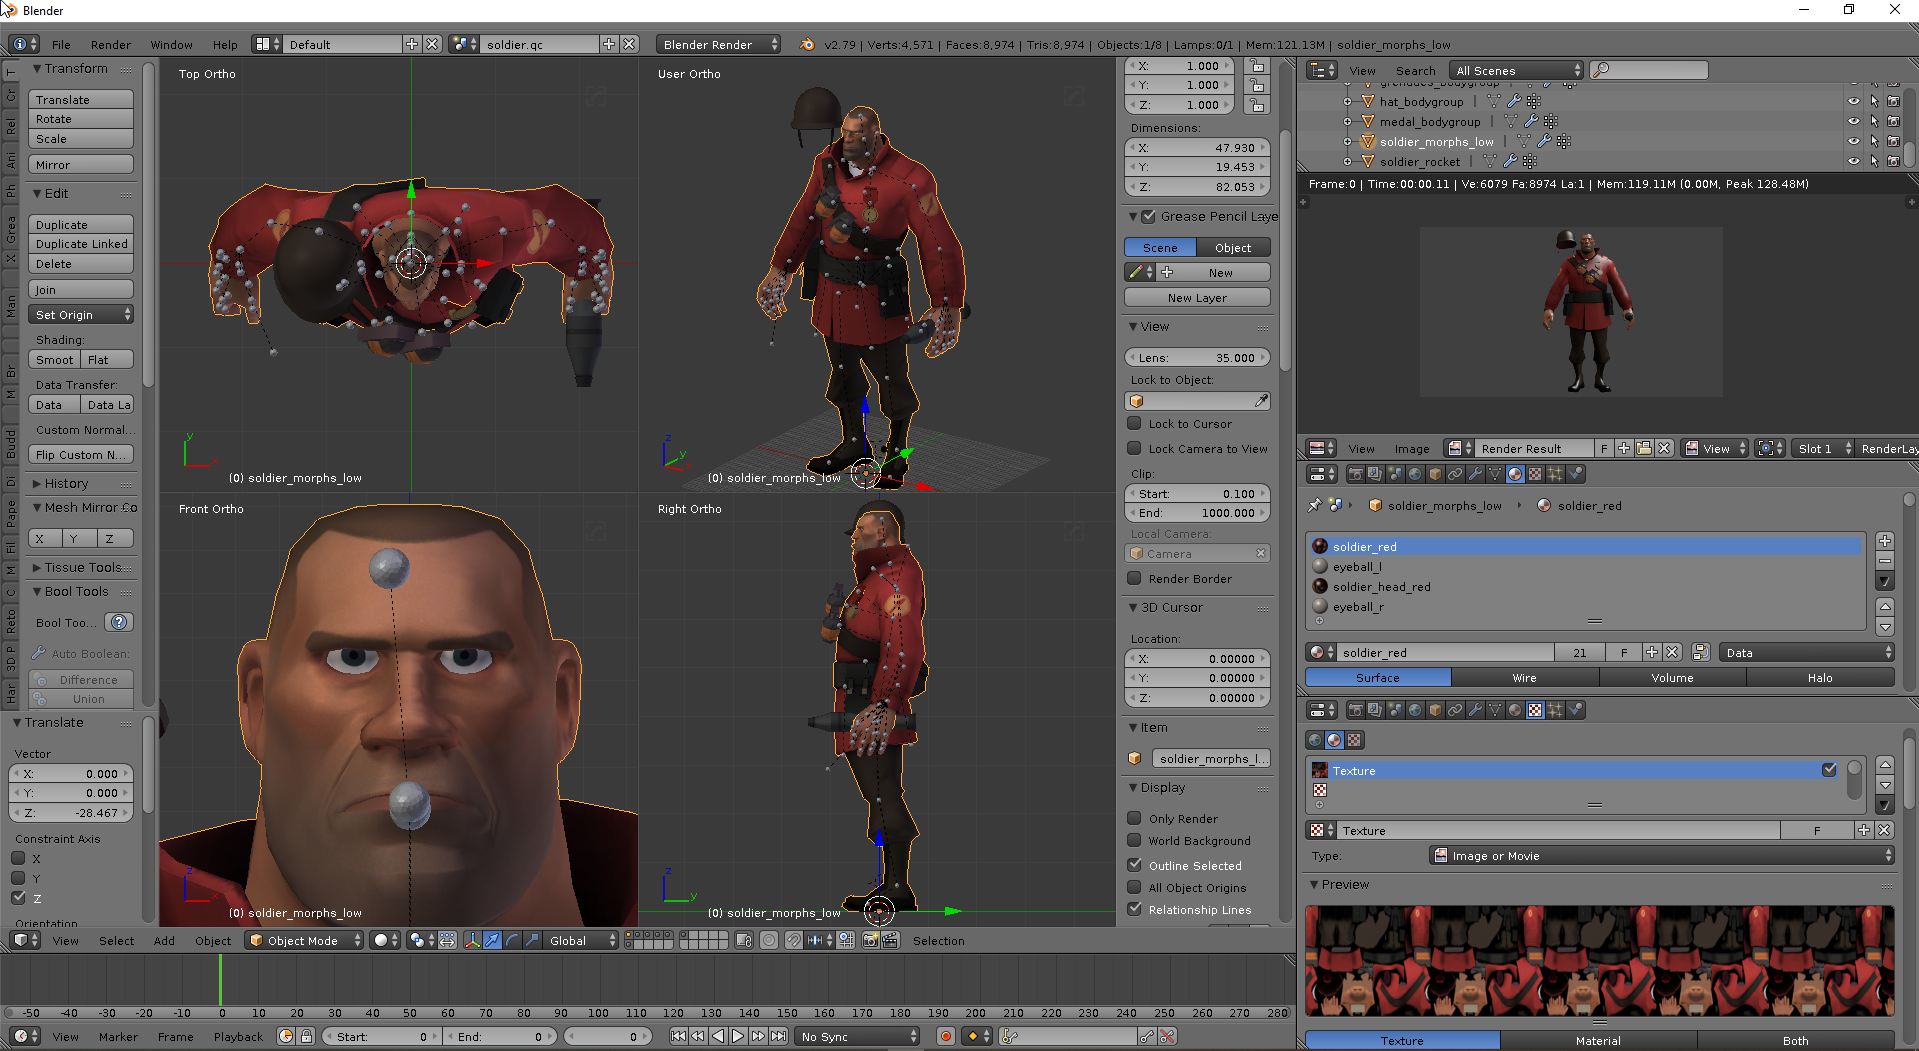Image resolution: width=1919 pixels, height=1051 pixels.
Task: Toggle visibility eye for hat_bodygroup
Action: (x=1853, y=101)
